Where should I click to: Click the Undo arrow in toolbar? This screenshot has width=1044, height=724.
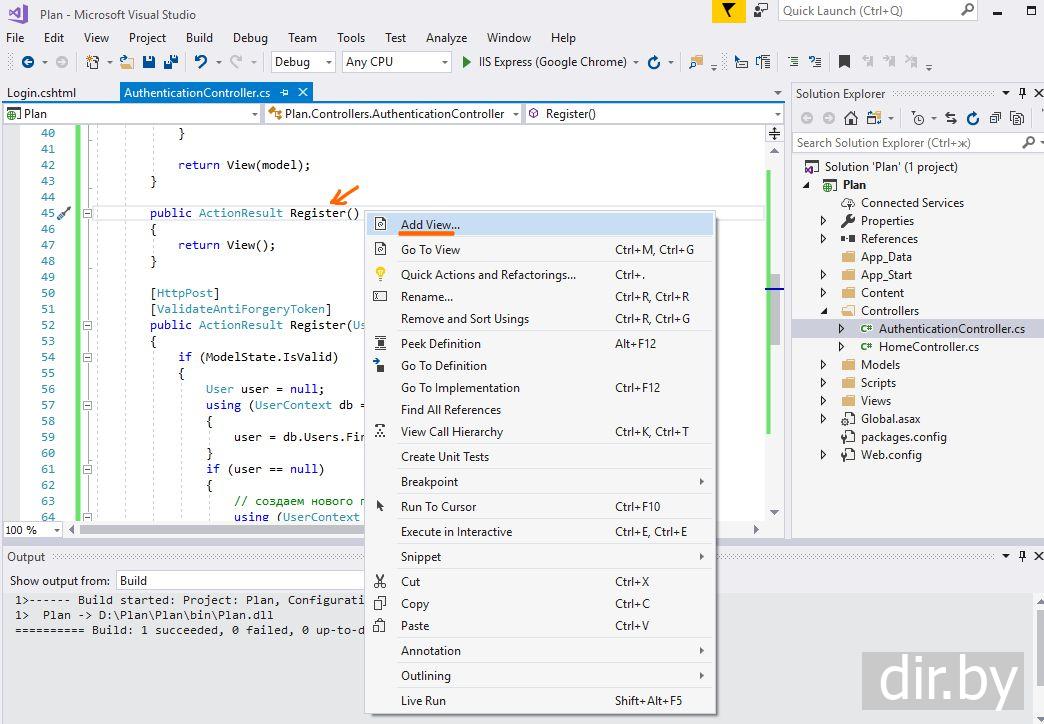click(201, 62)
